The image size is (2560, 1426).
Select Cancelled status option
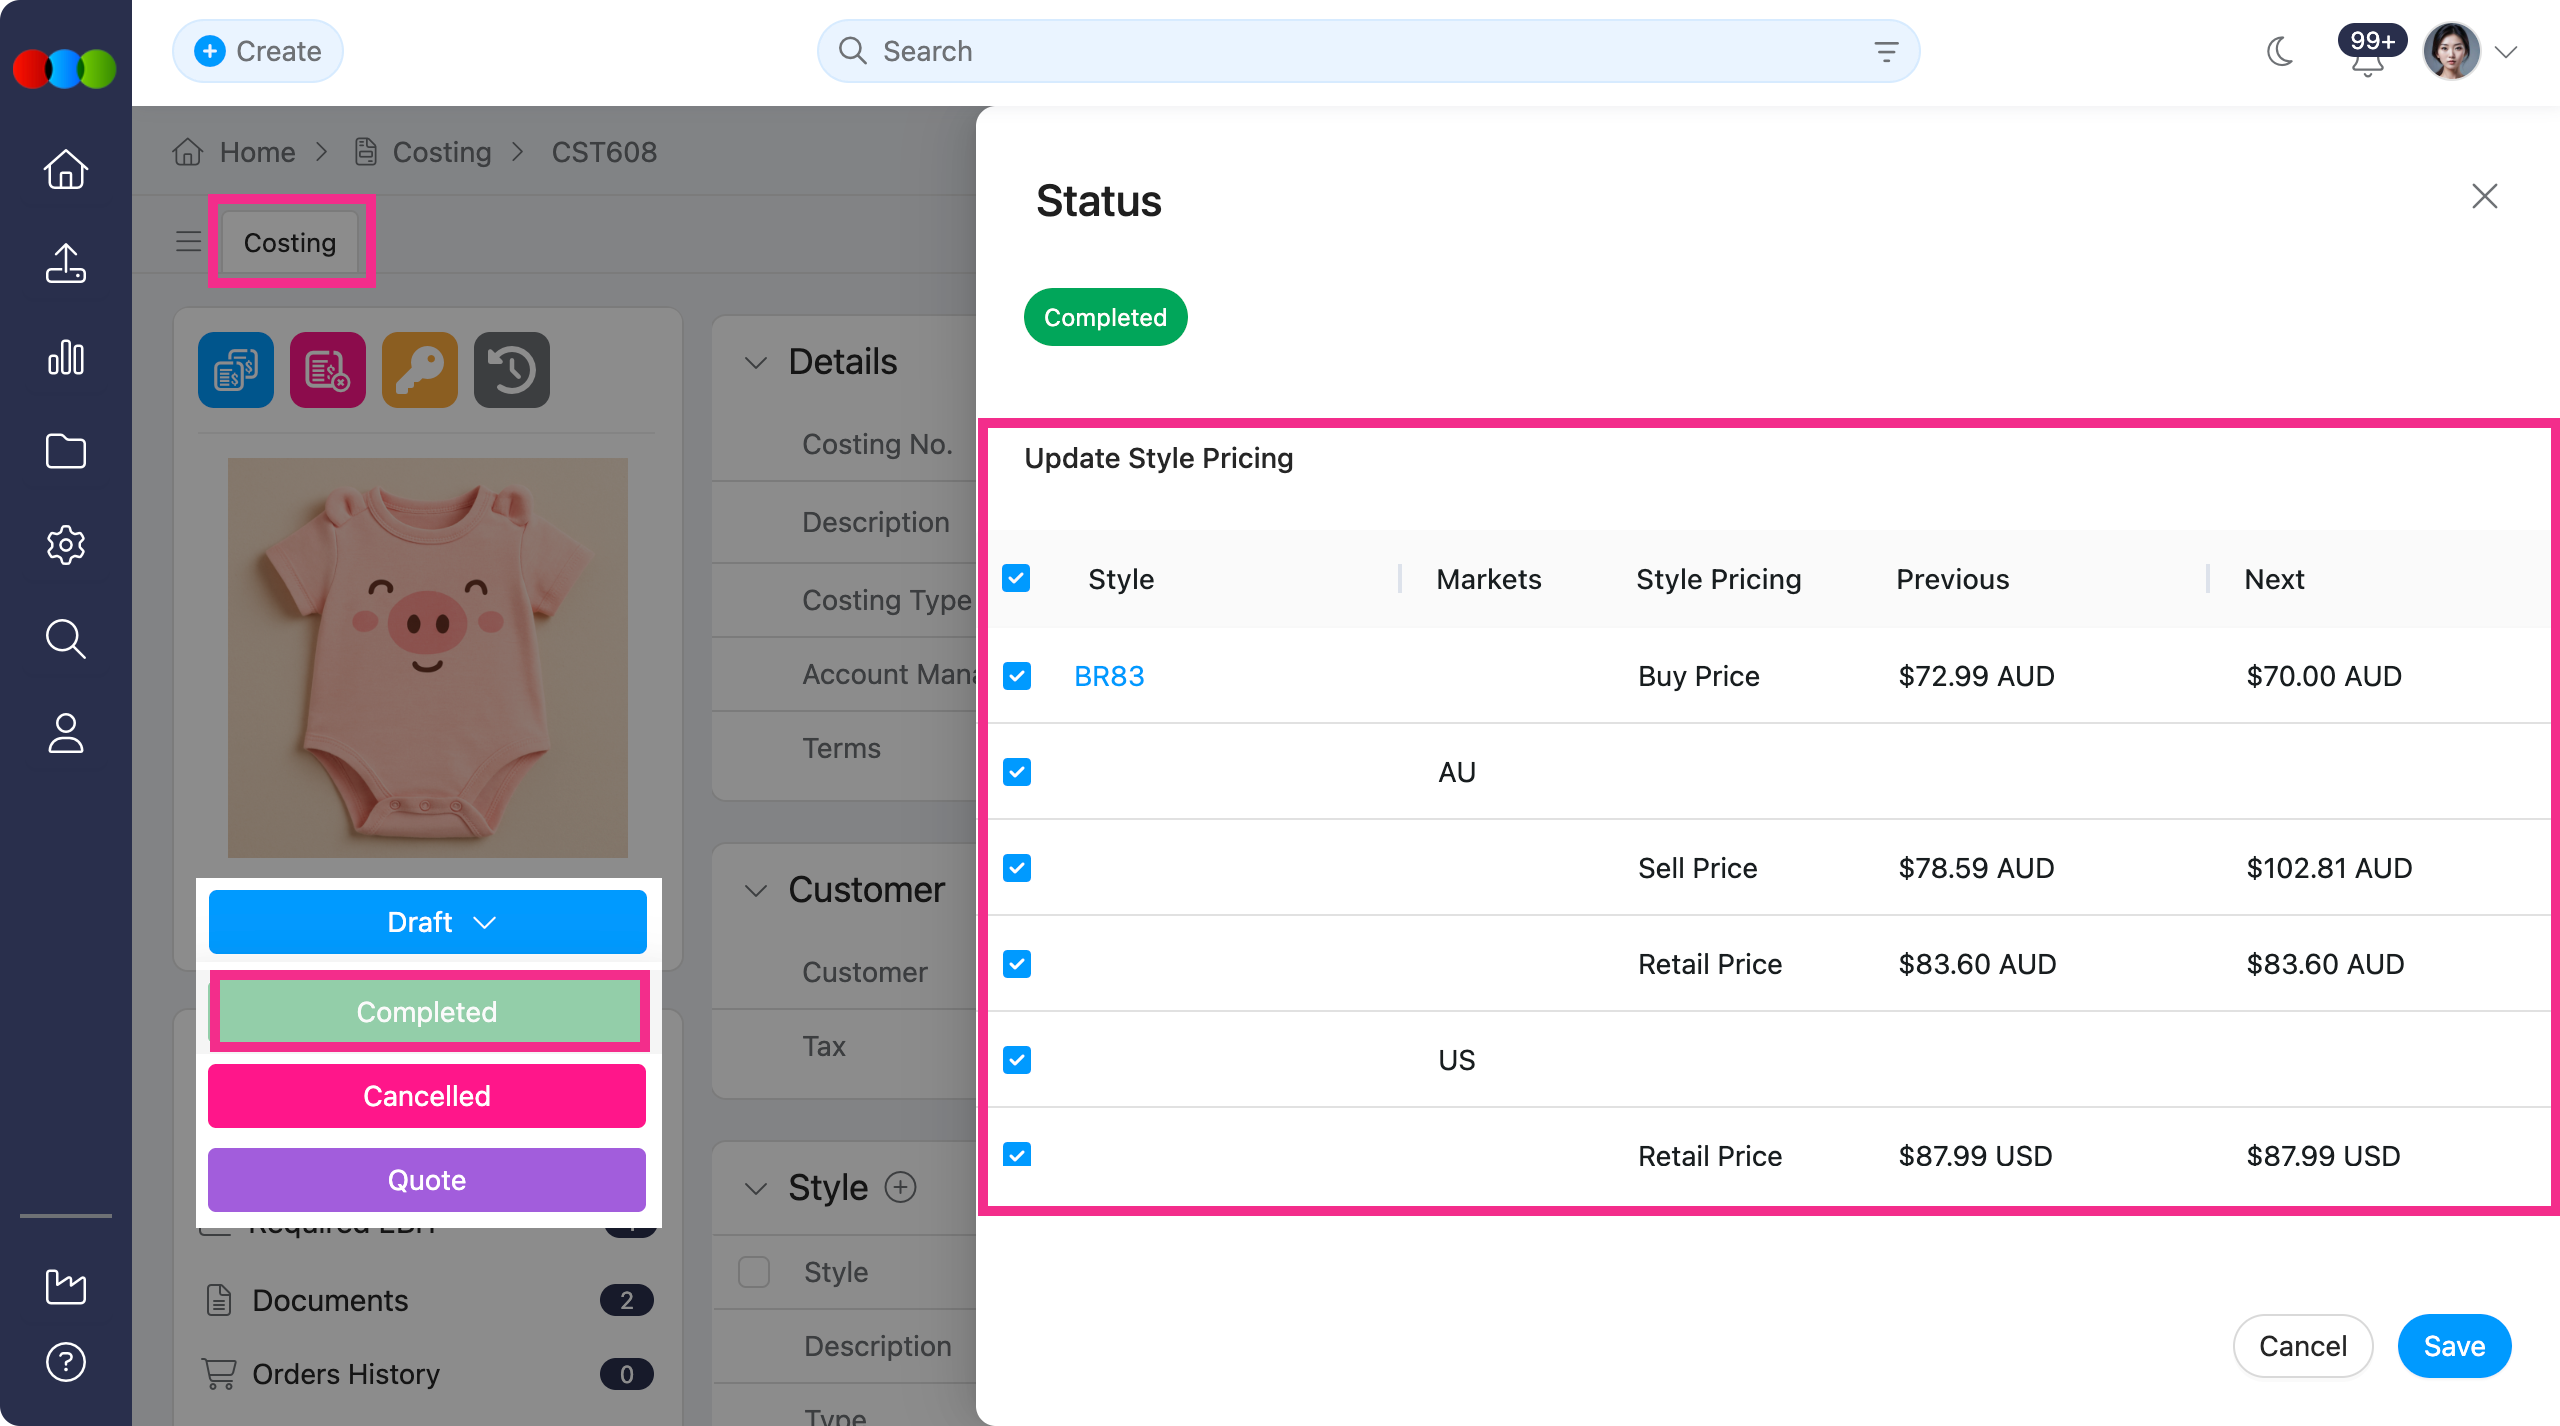point(427,1096)
